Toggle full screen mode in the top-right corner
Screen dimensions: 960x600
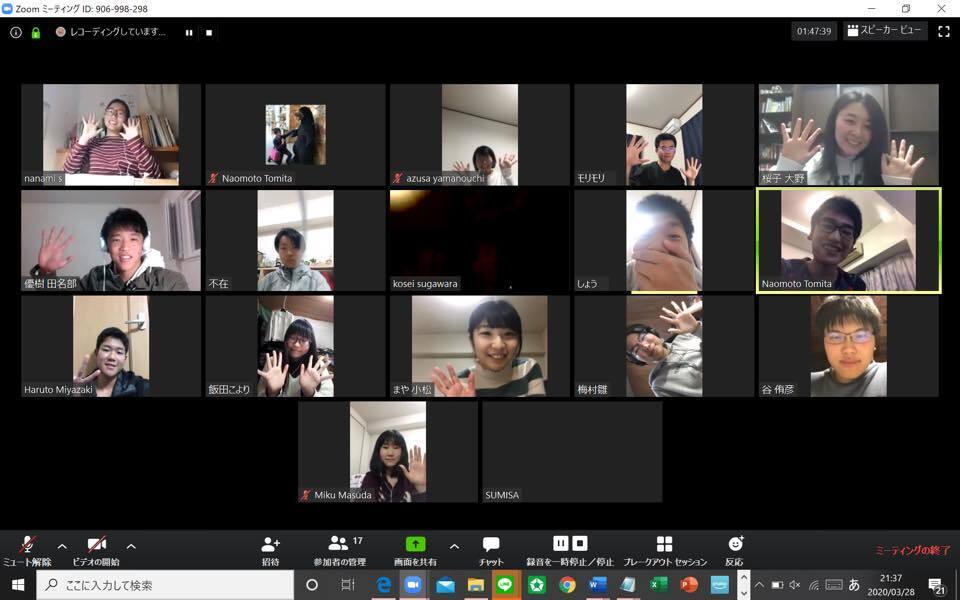click(943, 32)
